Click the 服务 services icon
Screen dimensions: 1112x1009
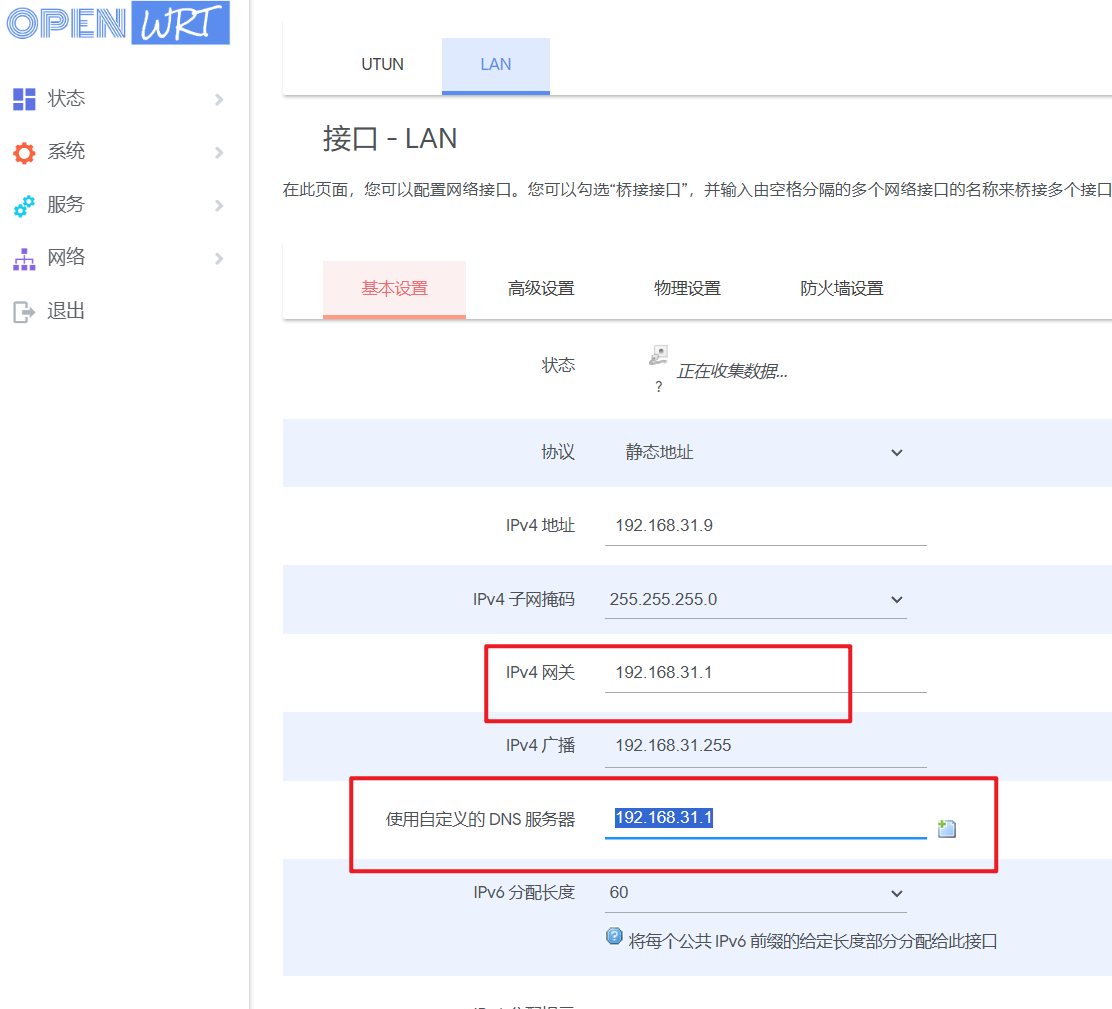[x=23, y=205]
